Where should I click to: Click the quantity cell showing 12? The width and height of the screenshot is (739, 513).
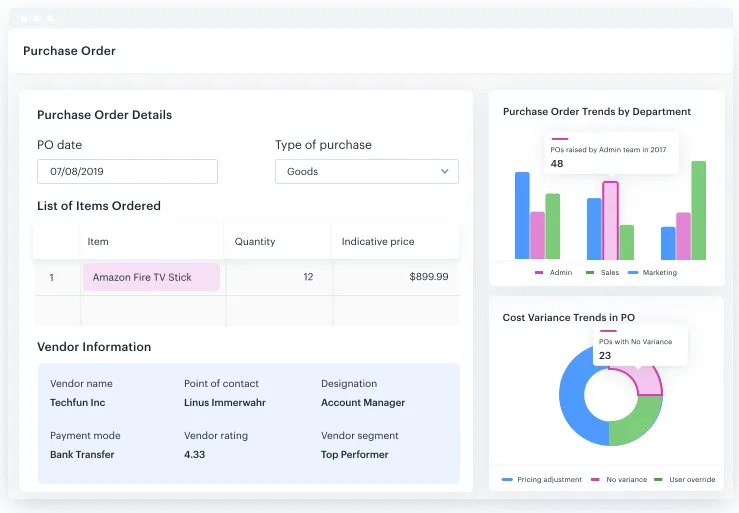(x=278, y=277)
